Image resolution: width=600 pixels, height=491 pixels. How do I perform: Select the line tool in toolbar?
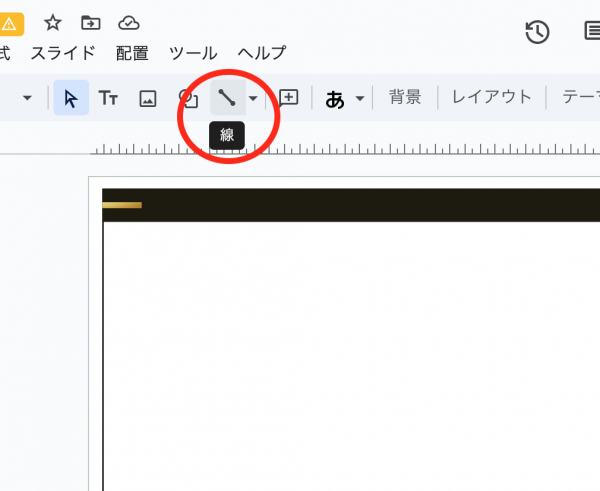(x=227, y=98)
